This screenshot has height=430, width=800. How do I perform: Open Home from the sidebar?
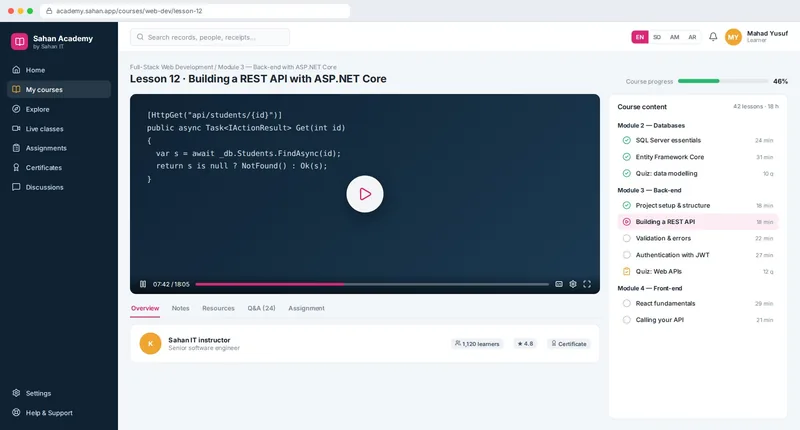[x=59, y=70]
